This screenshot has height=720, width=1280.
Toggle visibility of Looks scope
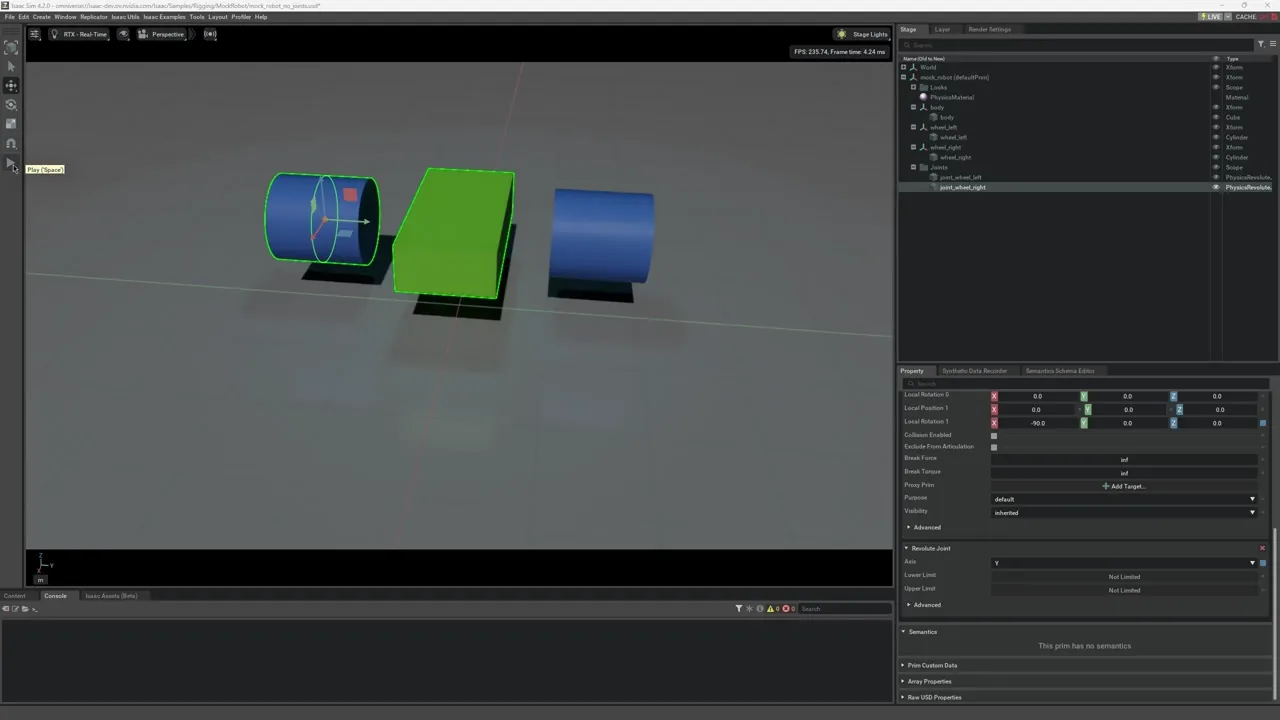point(1216,87)
